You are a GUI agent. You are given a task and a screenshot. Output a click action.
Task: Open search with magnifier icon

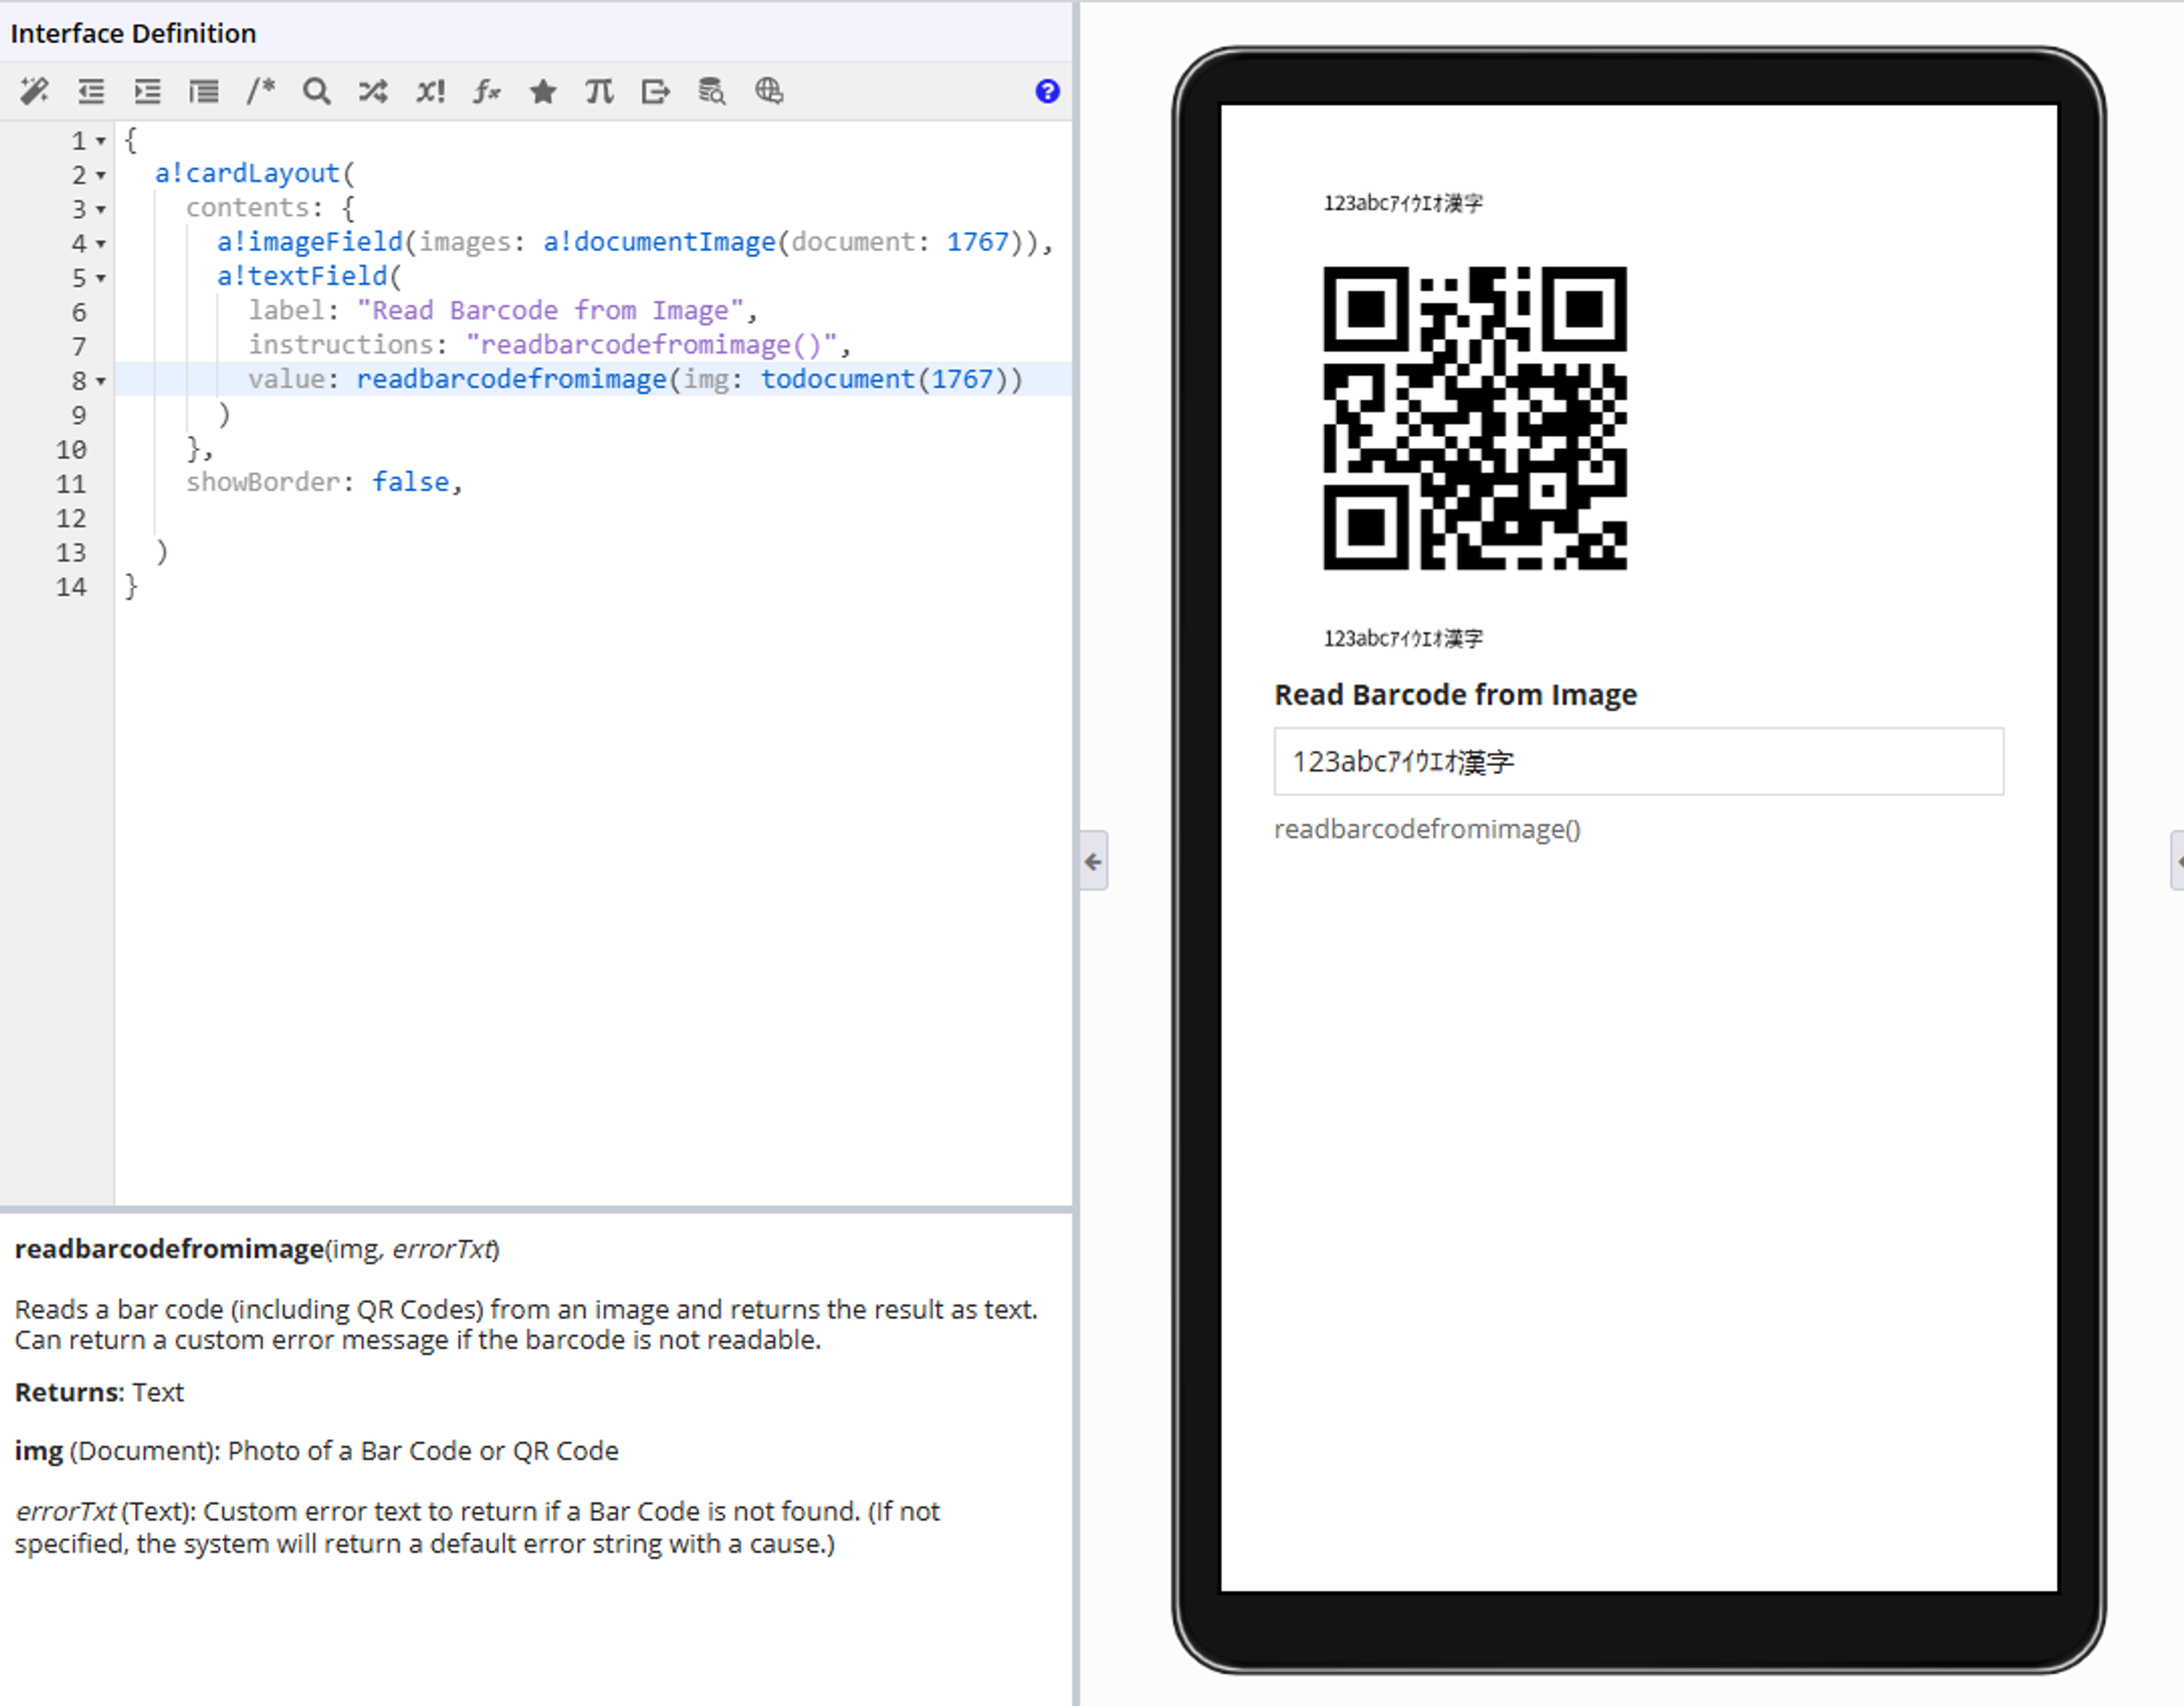coord(317,91)
